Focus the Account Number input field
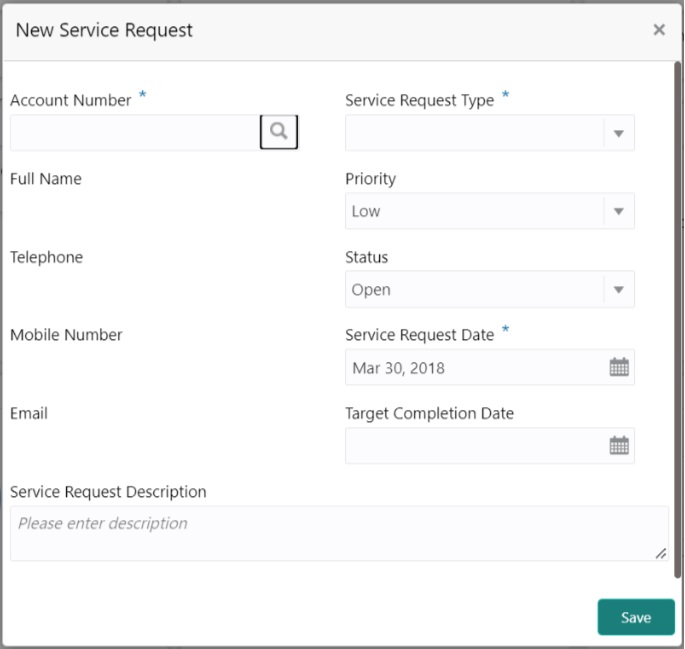 [x=135, y=133]
